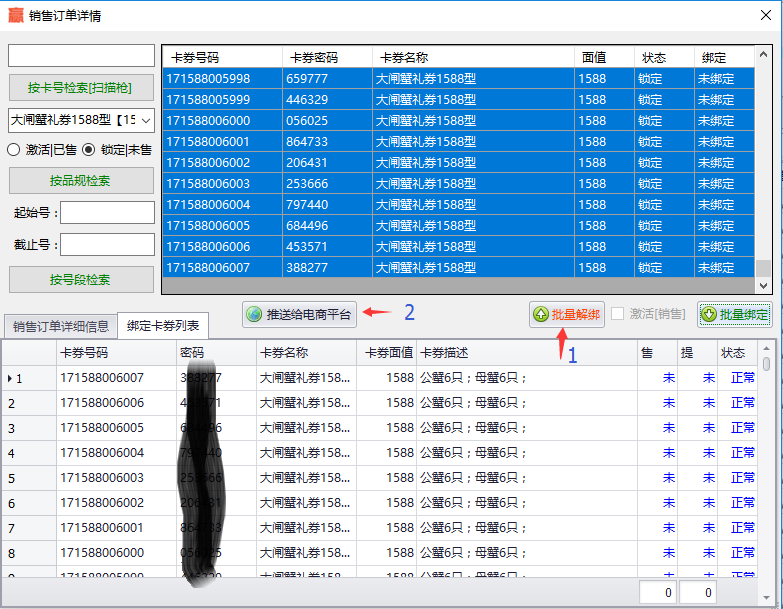
Task: Click 按号段检索 button
Action: coord(81,280)
